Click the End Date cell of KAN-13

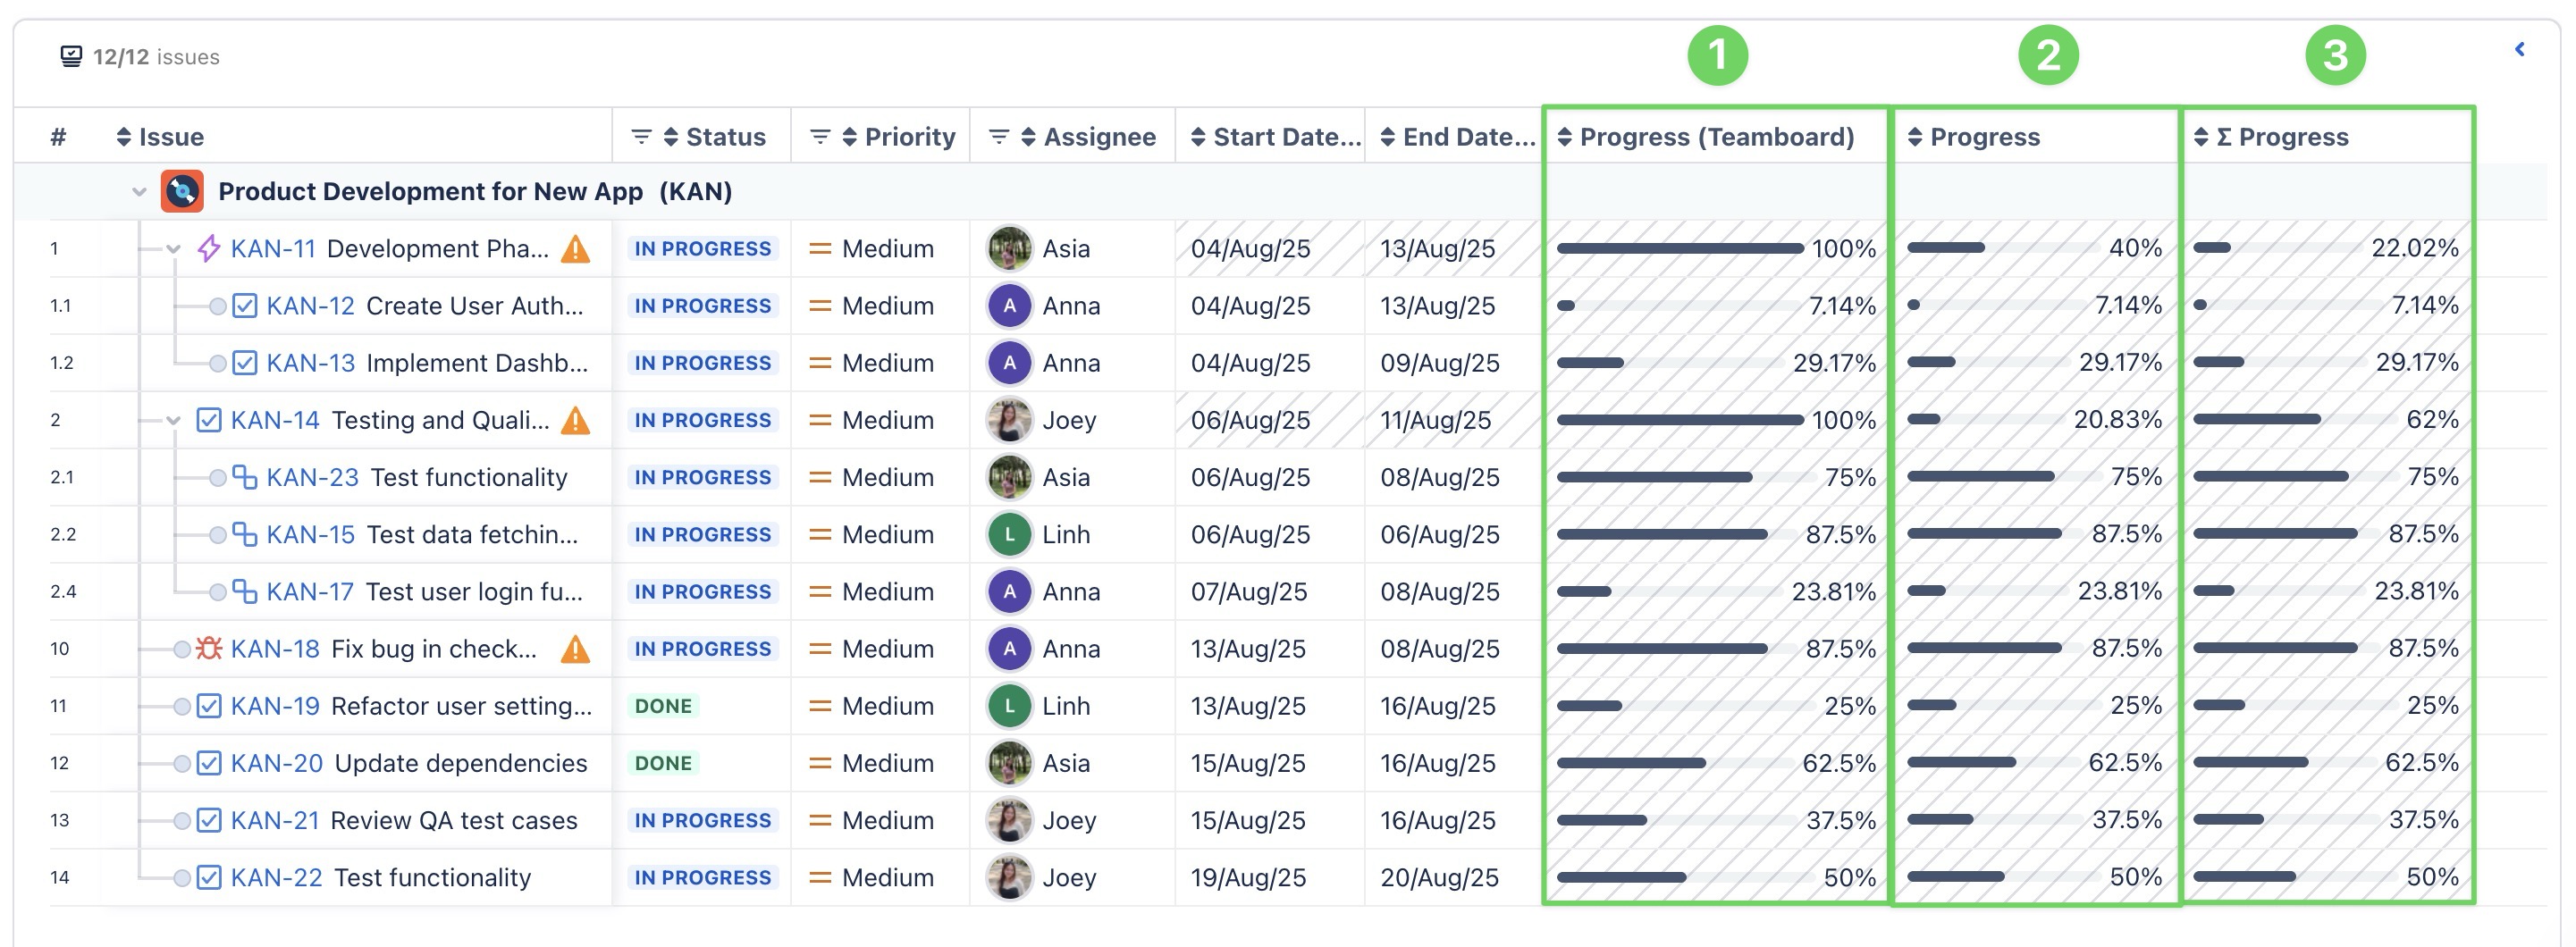[1439, 363]
